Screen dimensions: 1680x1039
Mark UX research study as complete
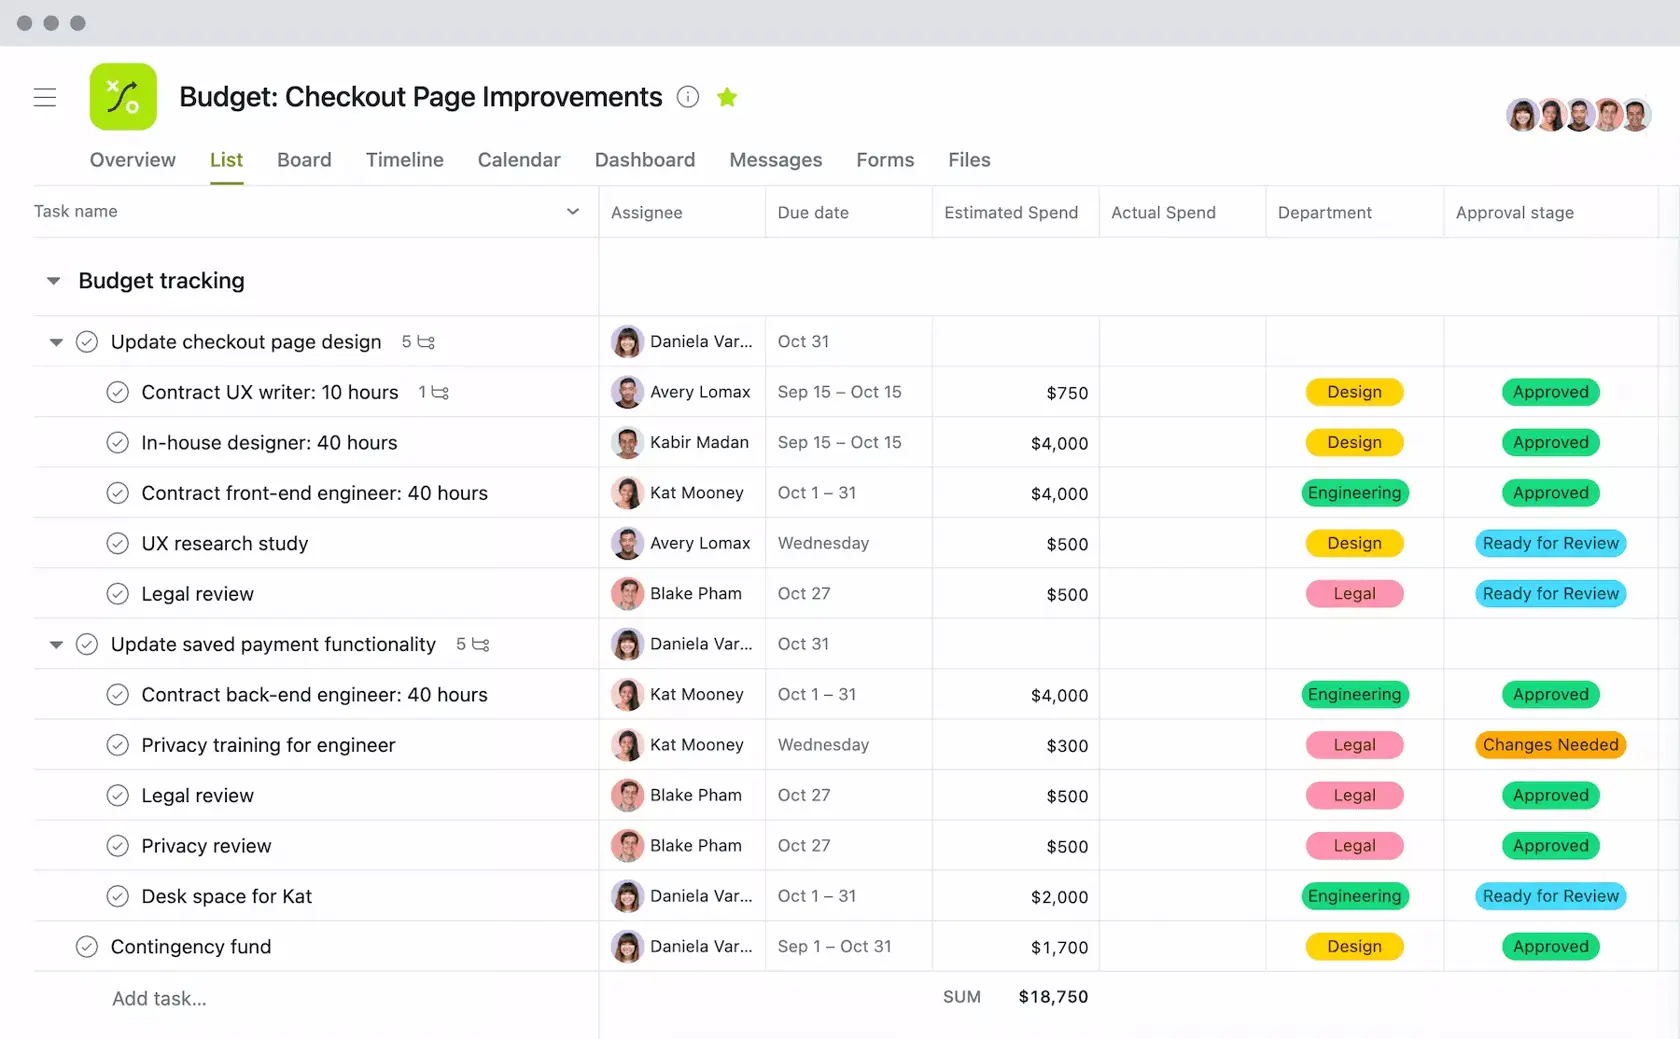117,543
